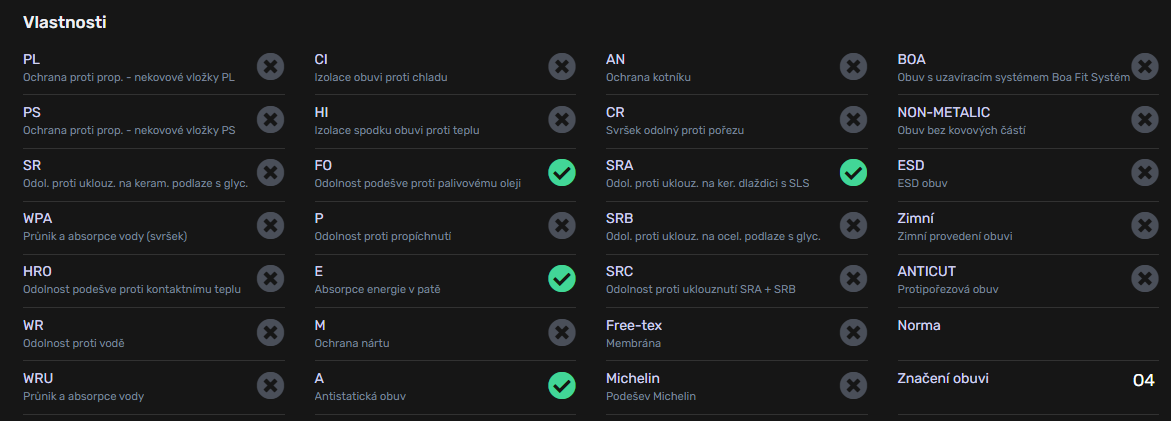Click the X icon for Michelin sole

pyautogui.click(x=853, y=386)
